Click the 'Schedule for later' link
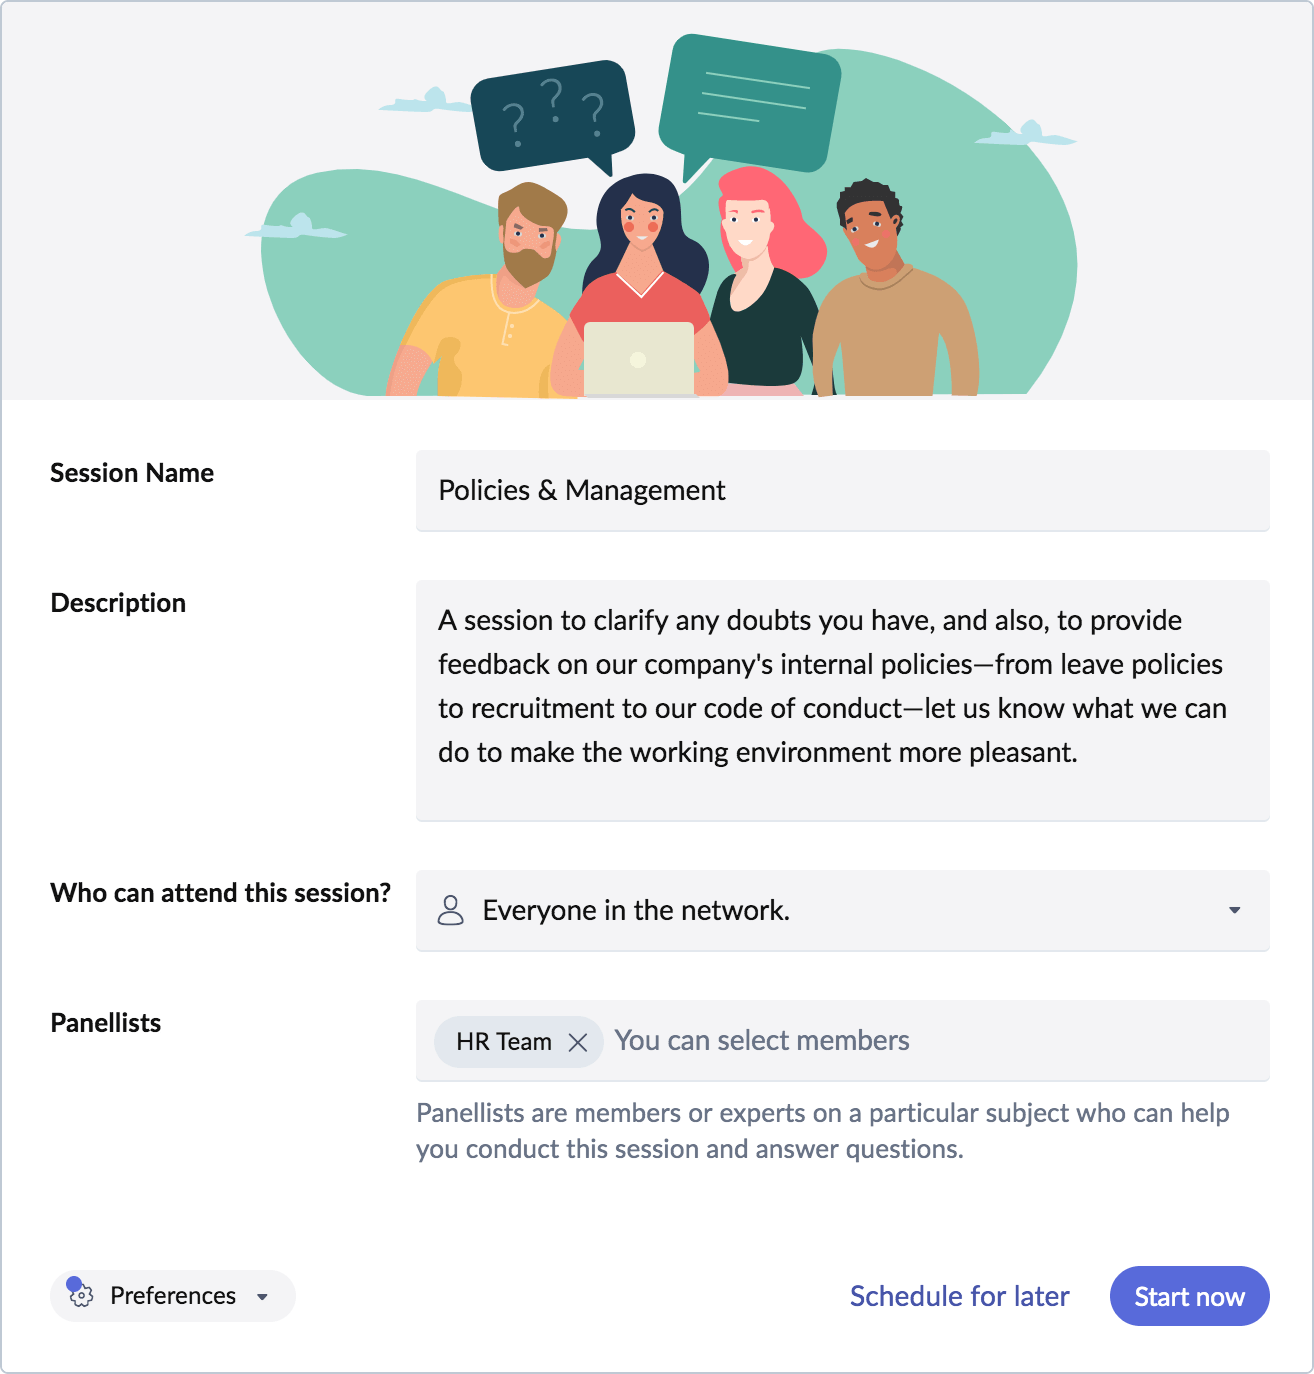The height and width of the screenshot is (1374, 1314). [x=959, y=1296]
